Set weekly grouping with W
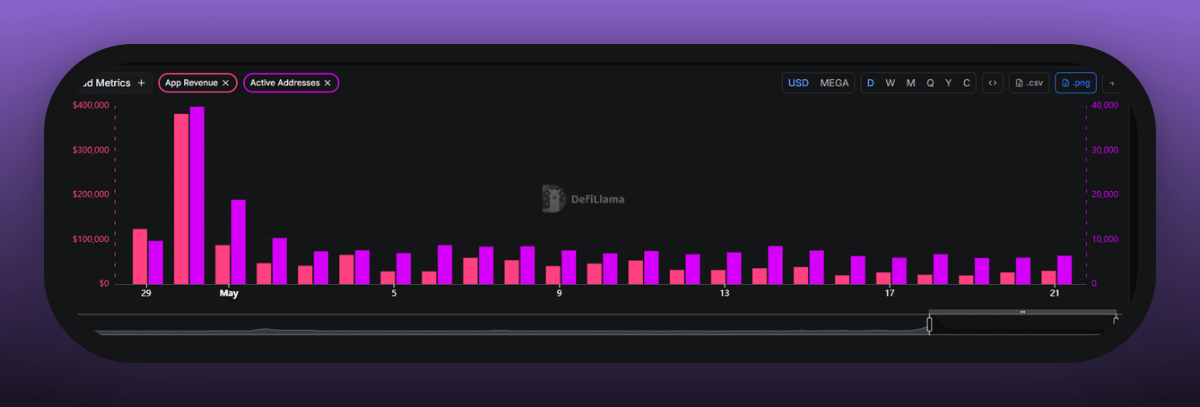The image size is (1200, 407). click(890, 83)
